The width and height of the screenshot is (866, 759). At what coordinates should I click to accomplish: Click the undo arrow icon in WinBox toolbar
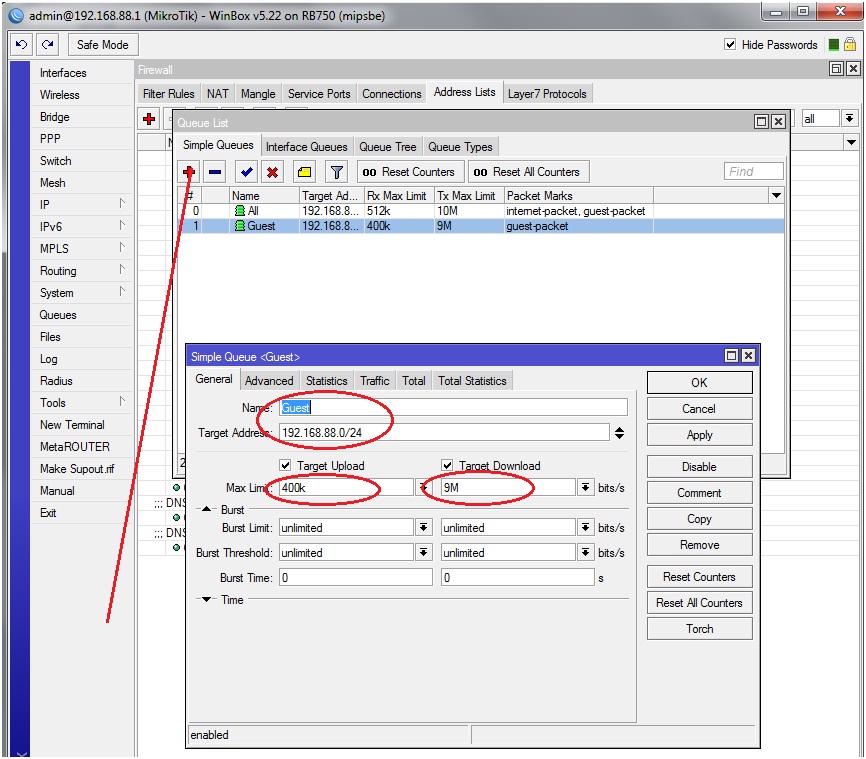[21, 45]
